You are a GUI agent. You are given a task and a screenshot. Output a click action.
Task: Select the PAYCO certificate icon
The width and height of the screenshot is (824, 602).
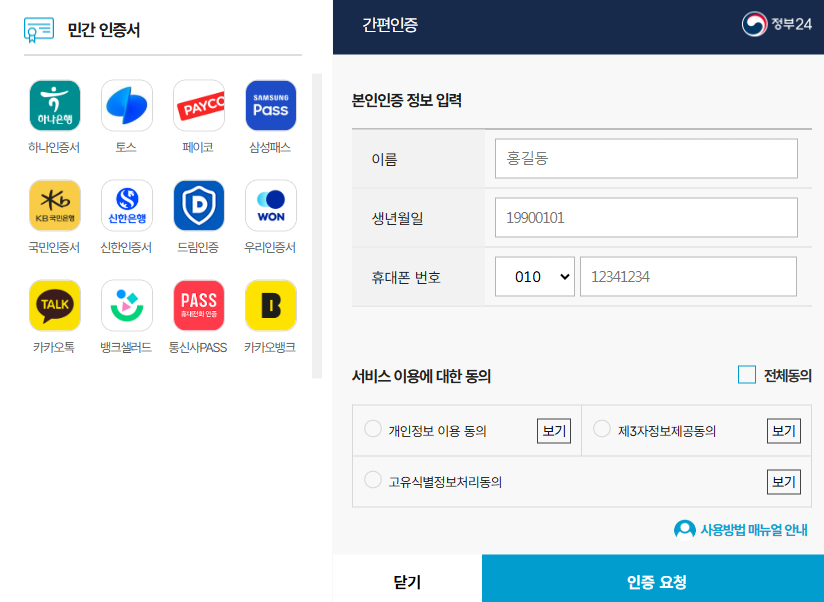(x=198, y=105)
